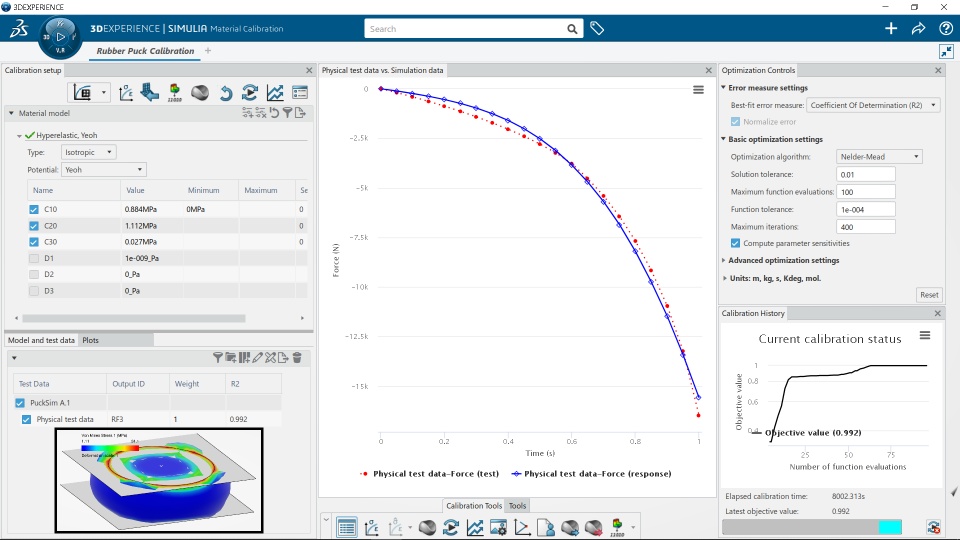Delete test data with the trash icon

click(297, 358)
